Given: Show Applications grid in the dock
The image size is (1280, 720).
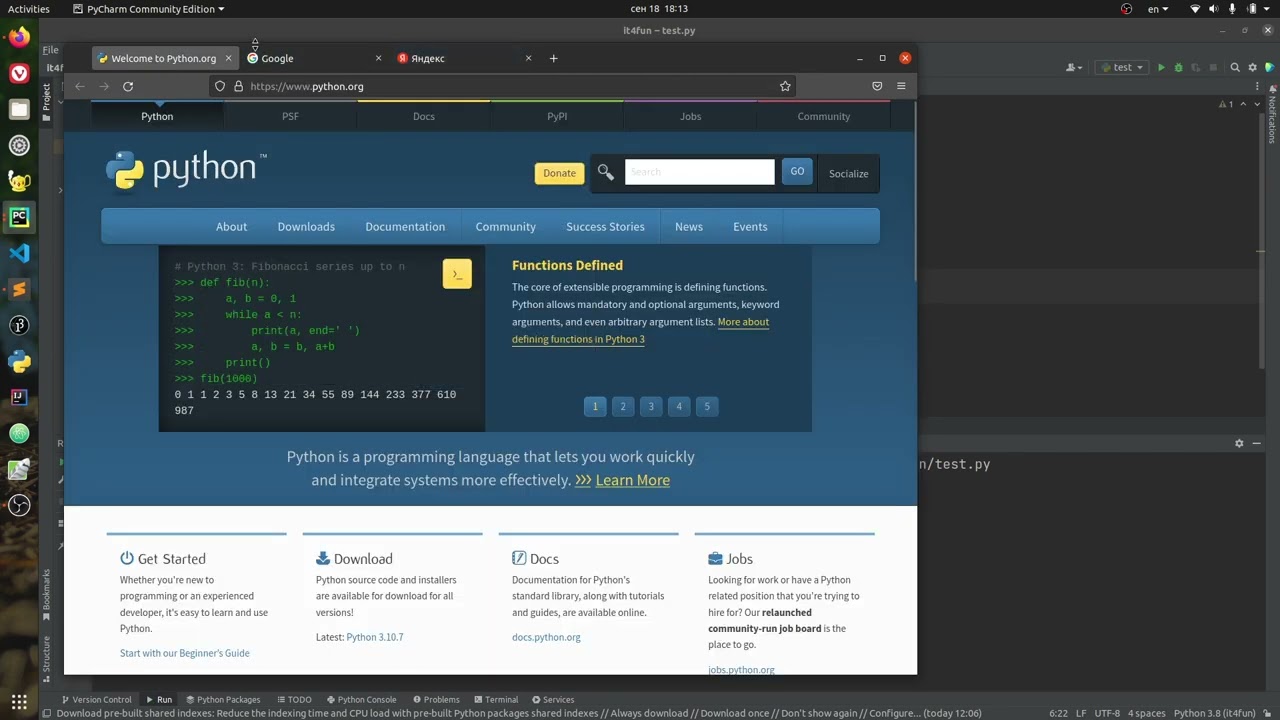Looking at the screenshot, I should 19,702.
